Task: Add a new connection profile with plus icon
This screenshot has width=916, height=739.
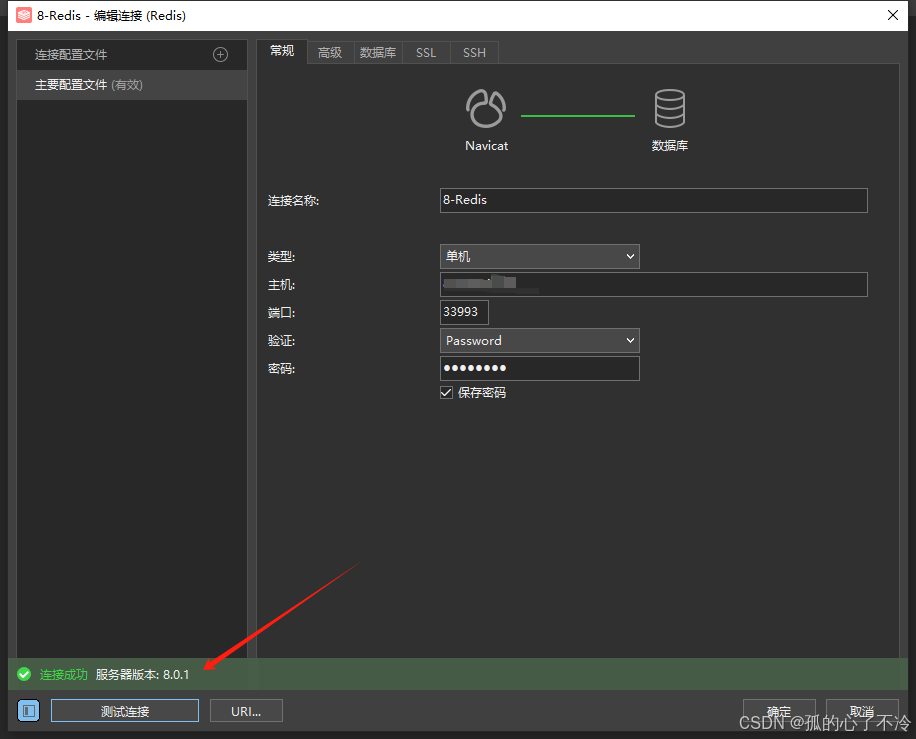Action: pos(220,55)
